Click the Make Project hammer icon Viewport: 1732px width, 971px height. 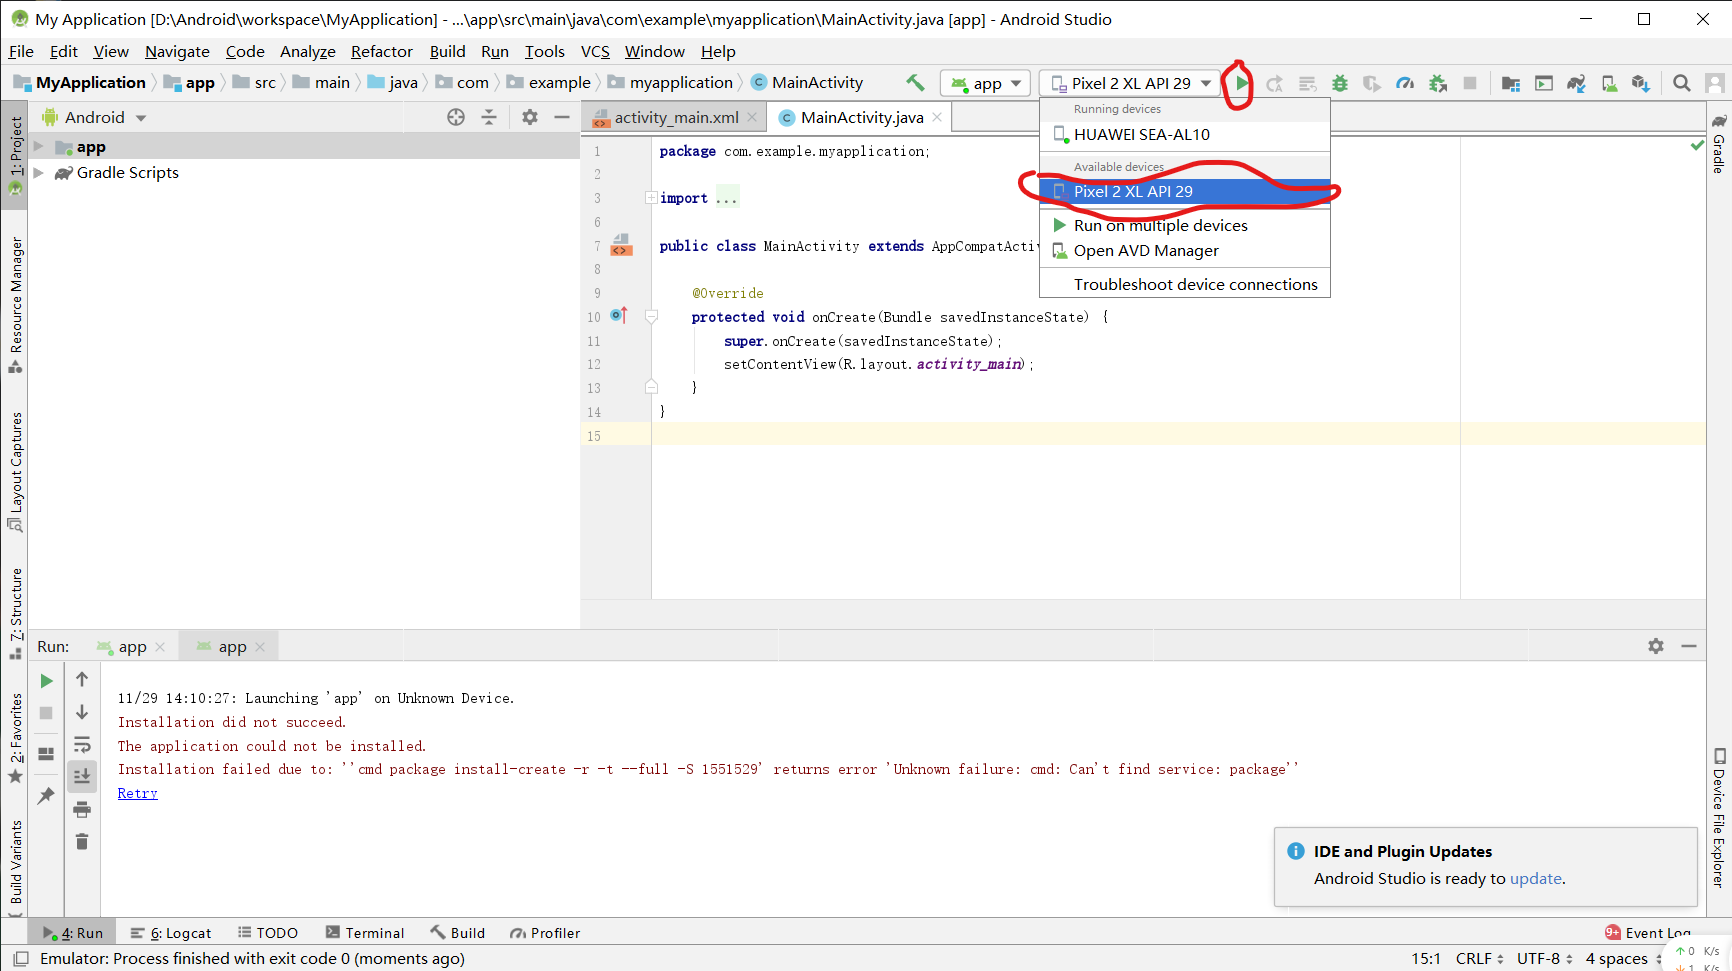pyautogui.click(x=915, y=83)
